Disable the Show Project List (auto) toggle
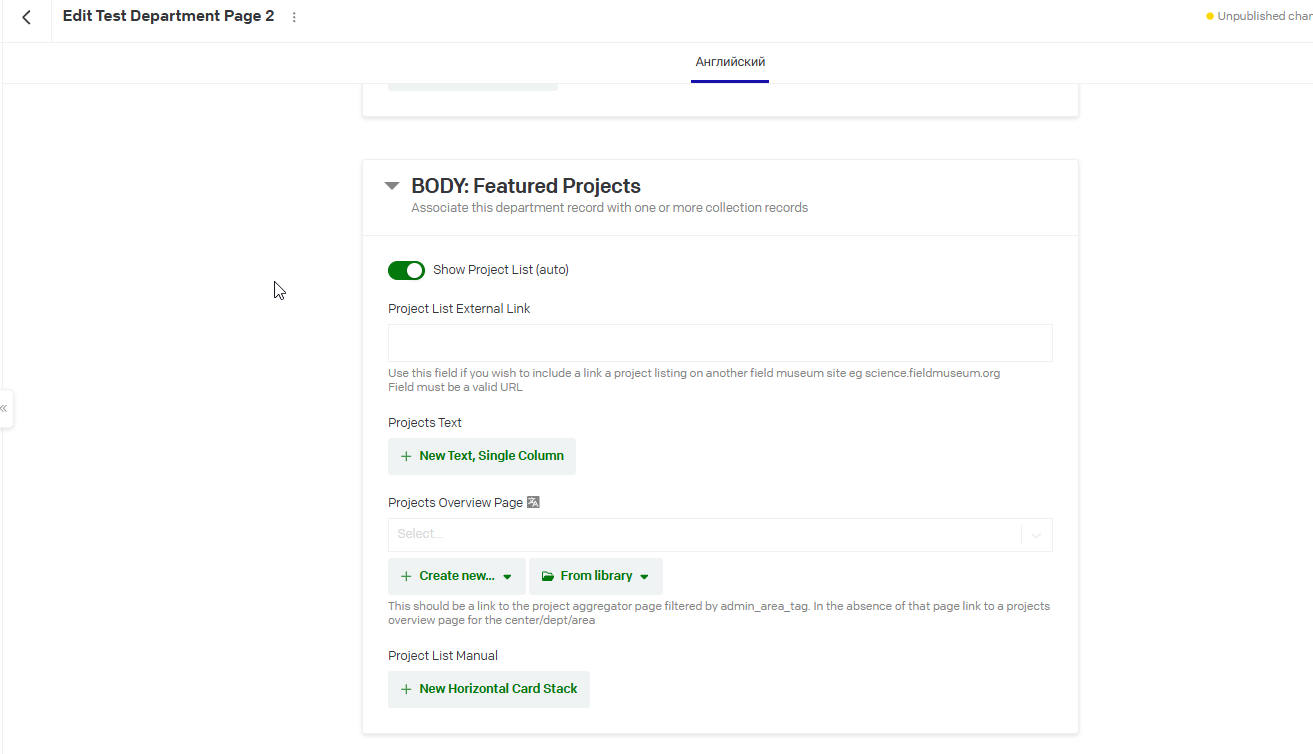The width and height of the screenshot is (1313, 754). (x=407, y=270)
